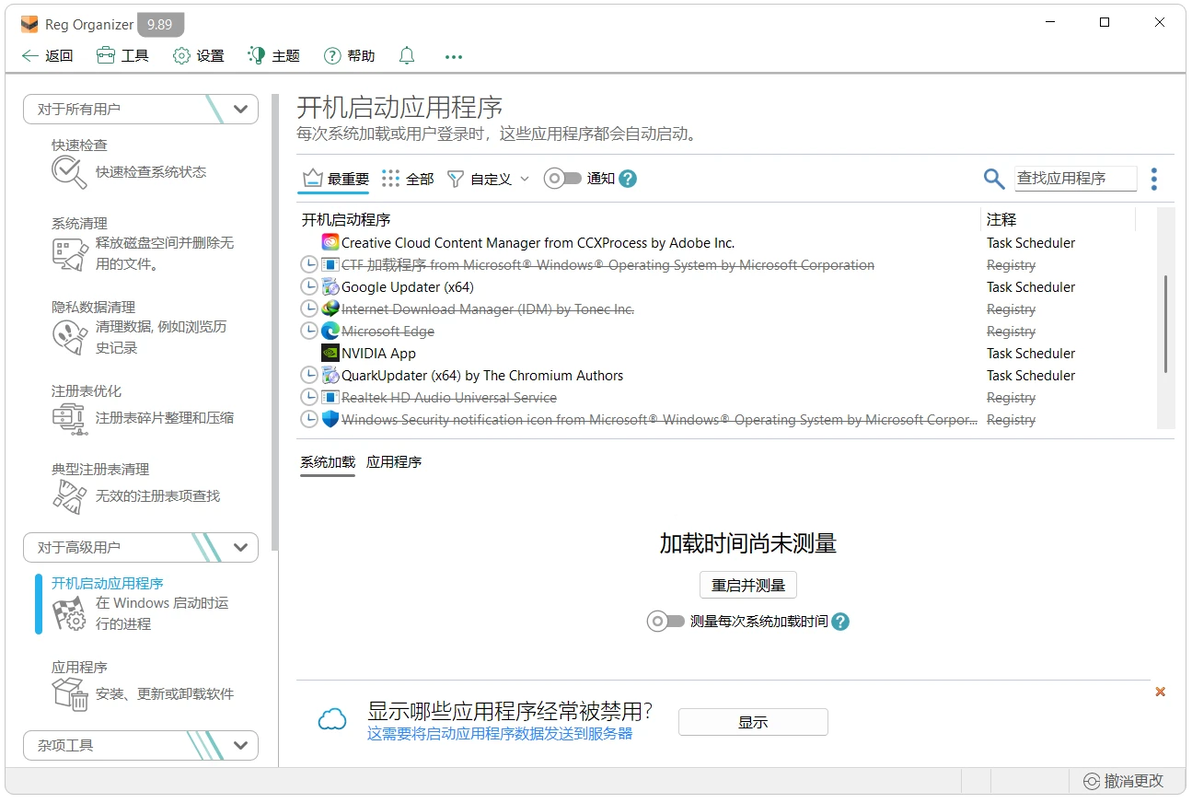Toggle the 通知 switch
The height and width of the screenshot is (803, 1192).
click(563, 179)
